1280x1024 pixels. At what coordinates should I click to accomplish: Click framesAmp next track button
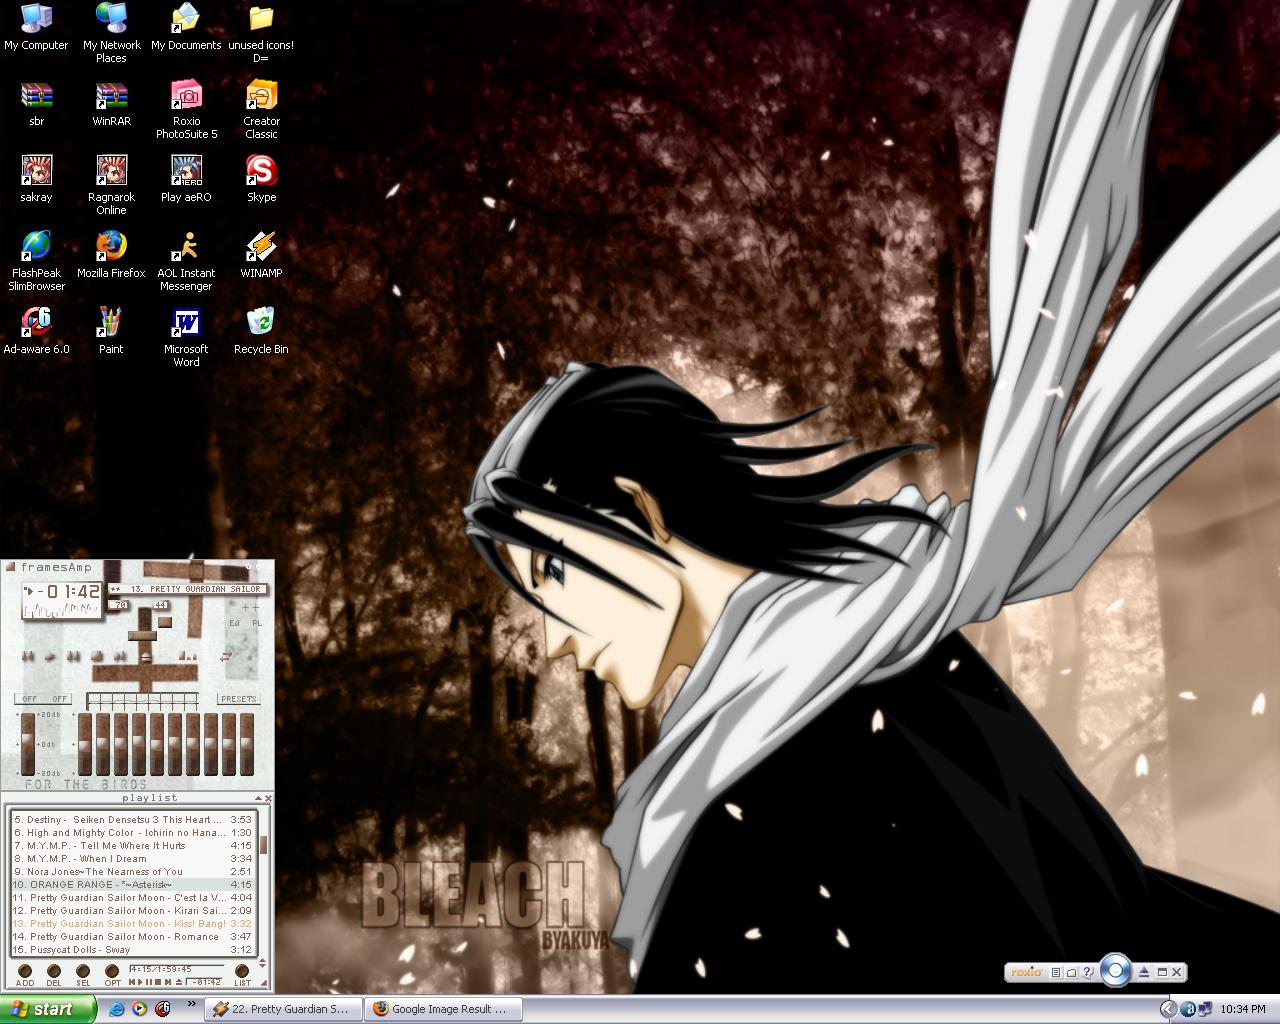[120, 656]
